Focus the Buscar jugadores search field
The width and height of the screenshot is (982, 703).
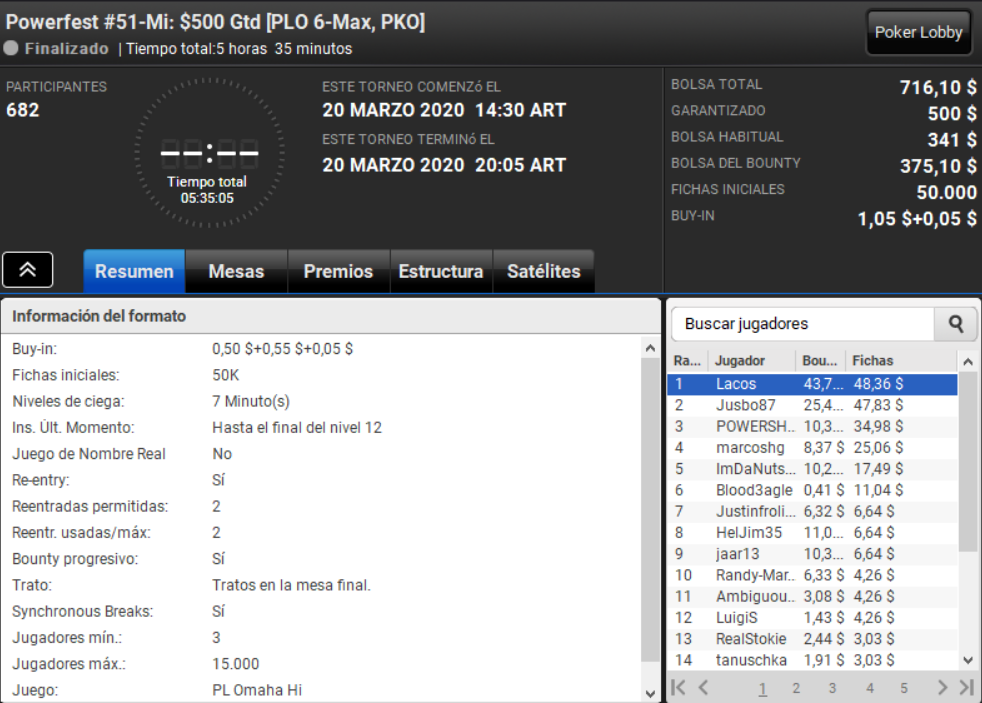click(x=803, y=324)
